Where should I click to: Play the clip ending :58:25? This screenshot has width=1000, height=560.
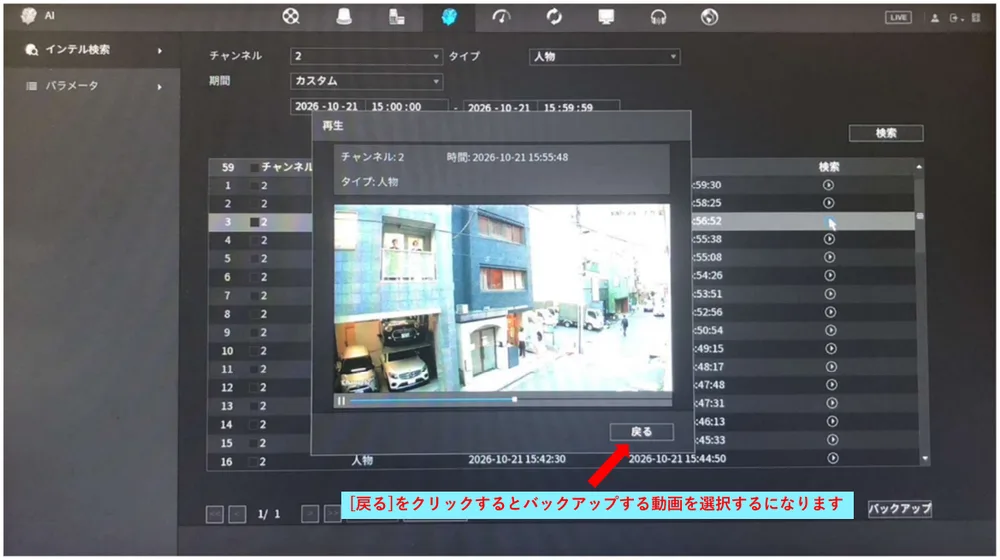828,203
